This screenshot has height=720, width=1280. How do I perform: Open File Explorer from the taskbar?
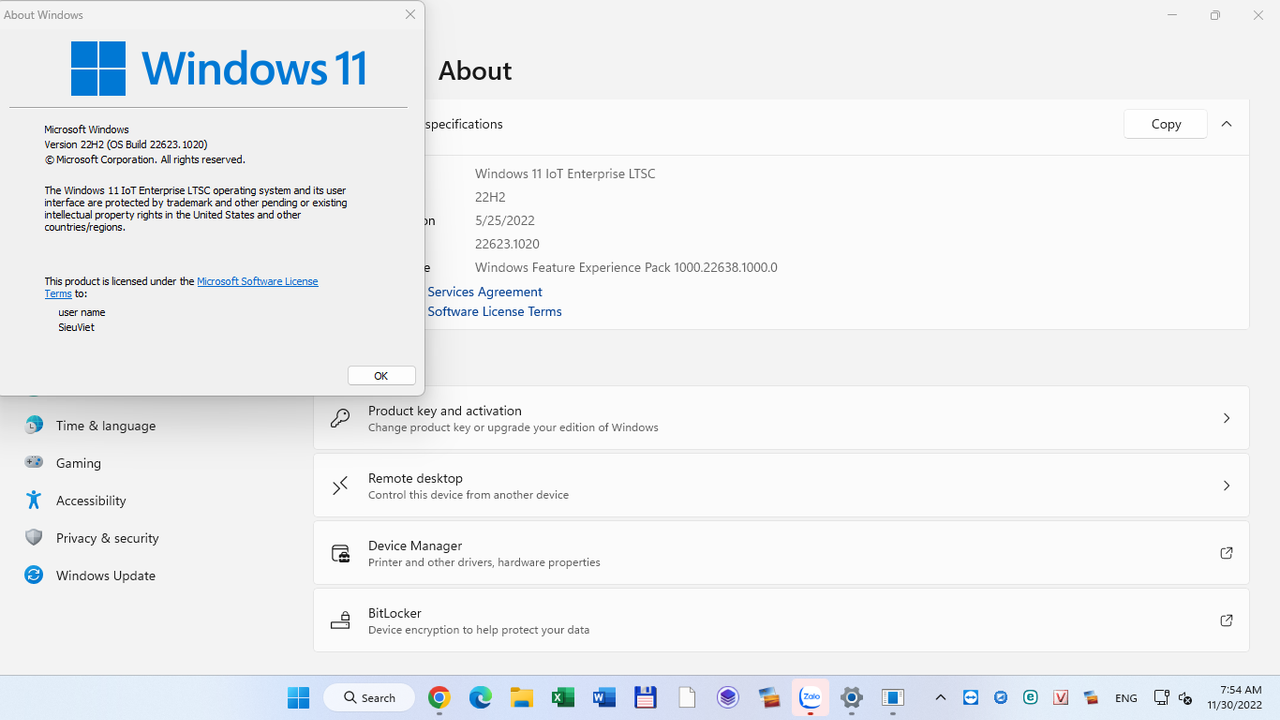pos(521,697)
